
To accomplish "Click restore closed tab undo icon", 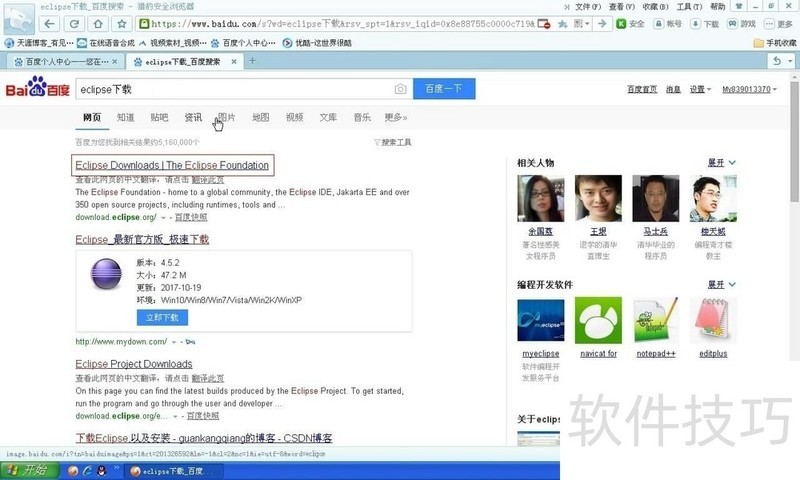I will [777, 61].
